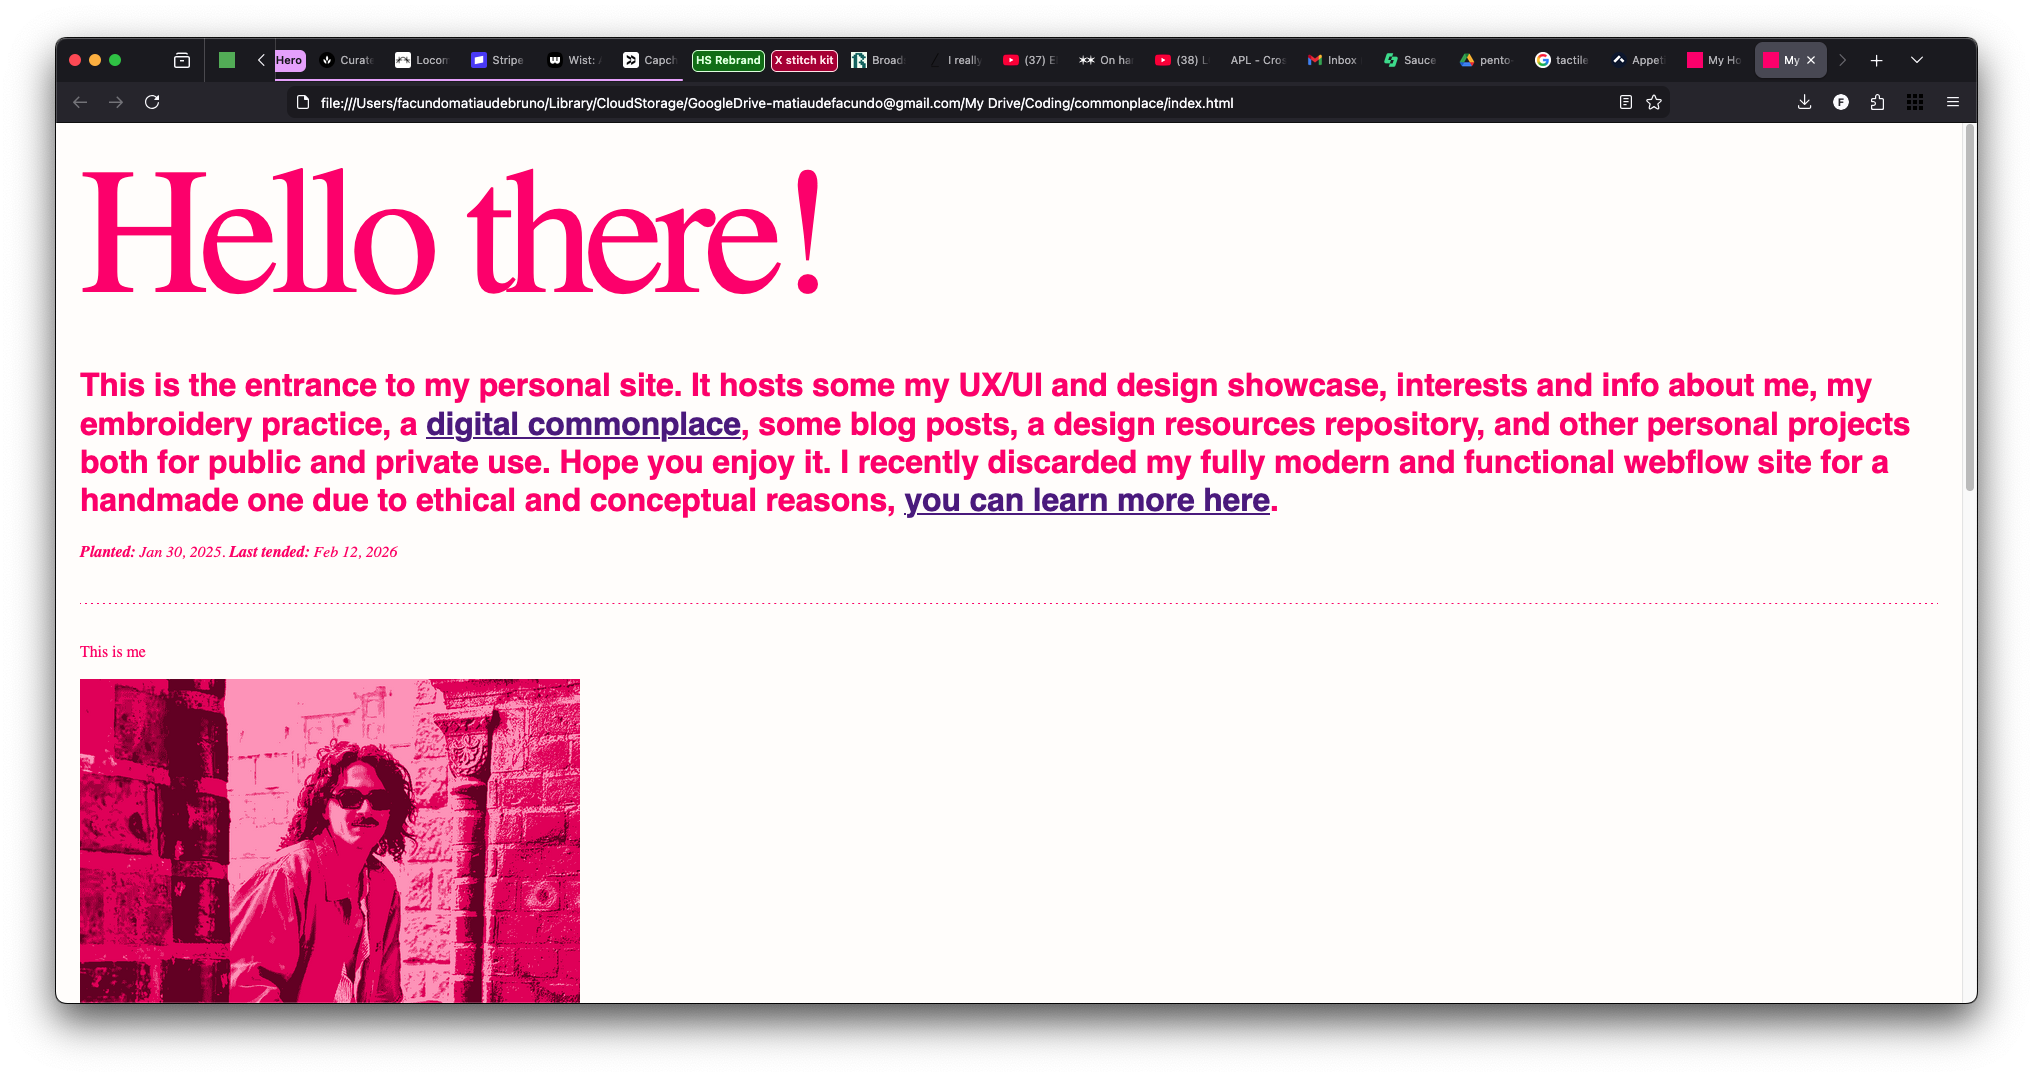Screen dimensions: 2033x1077
Task: Click the green square pinned tab
Action: pyautogui.click(x=227, y=60)
